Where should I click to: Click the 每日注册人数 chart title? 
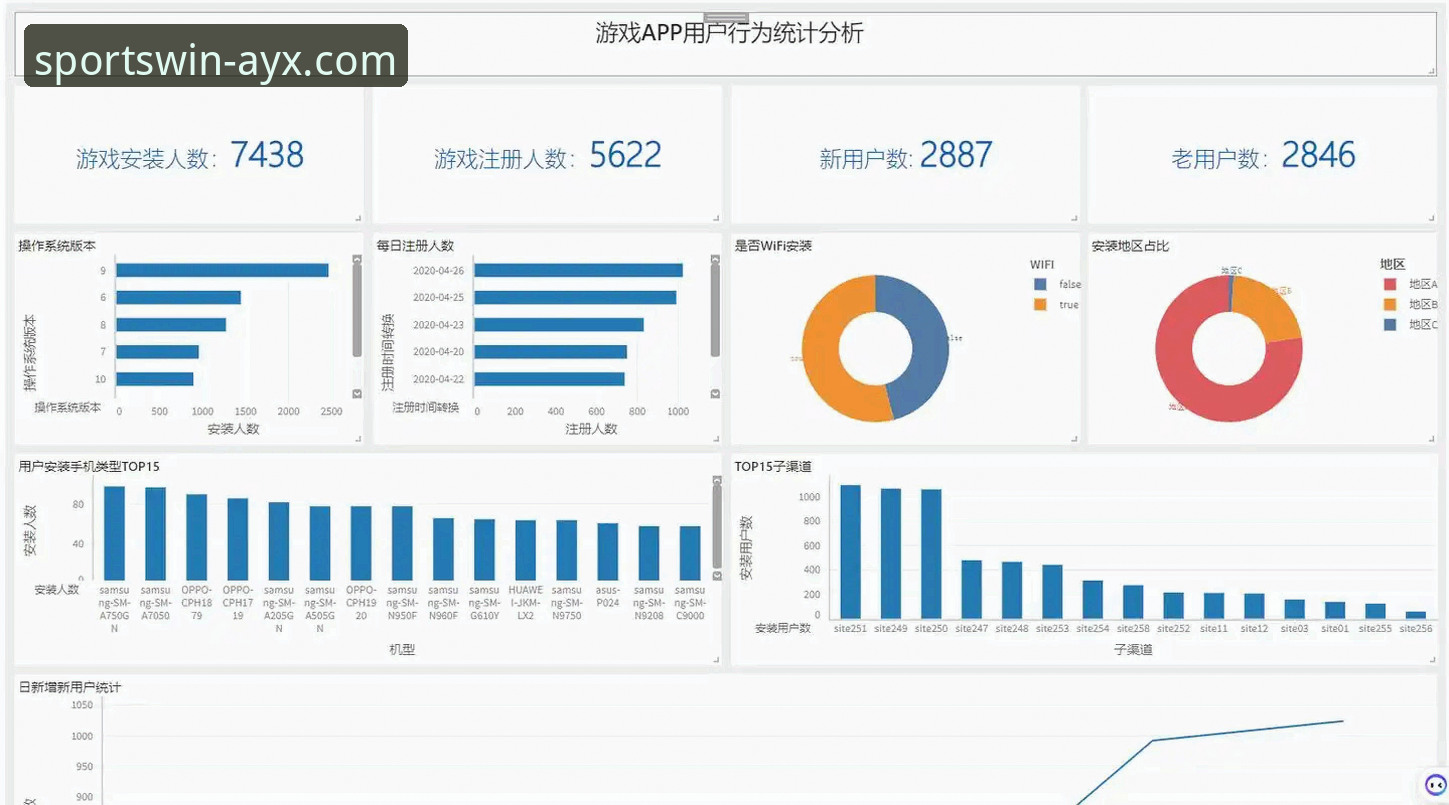[415, 245]
